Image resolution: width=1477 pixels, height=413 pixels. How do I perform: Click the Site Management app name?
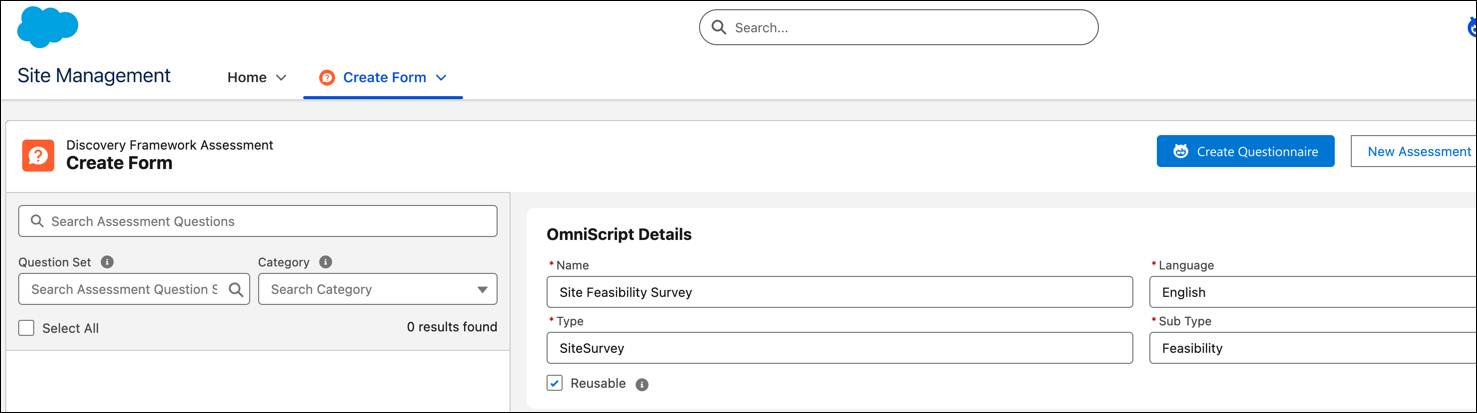point(94,76)
